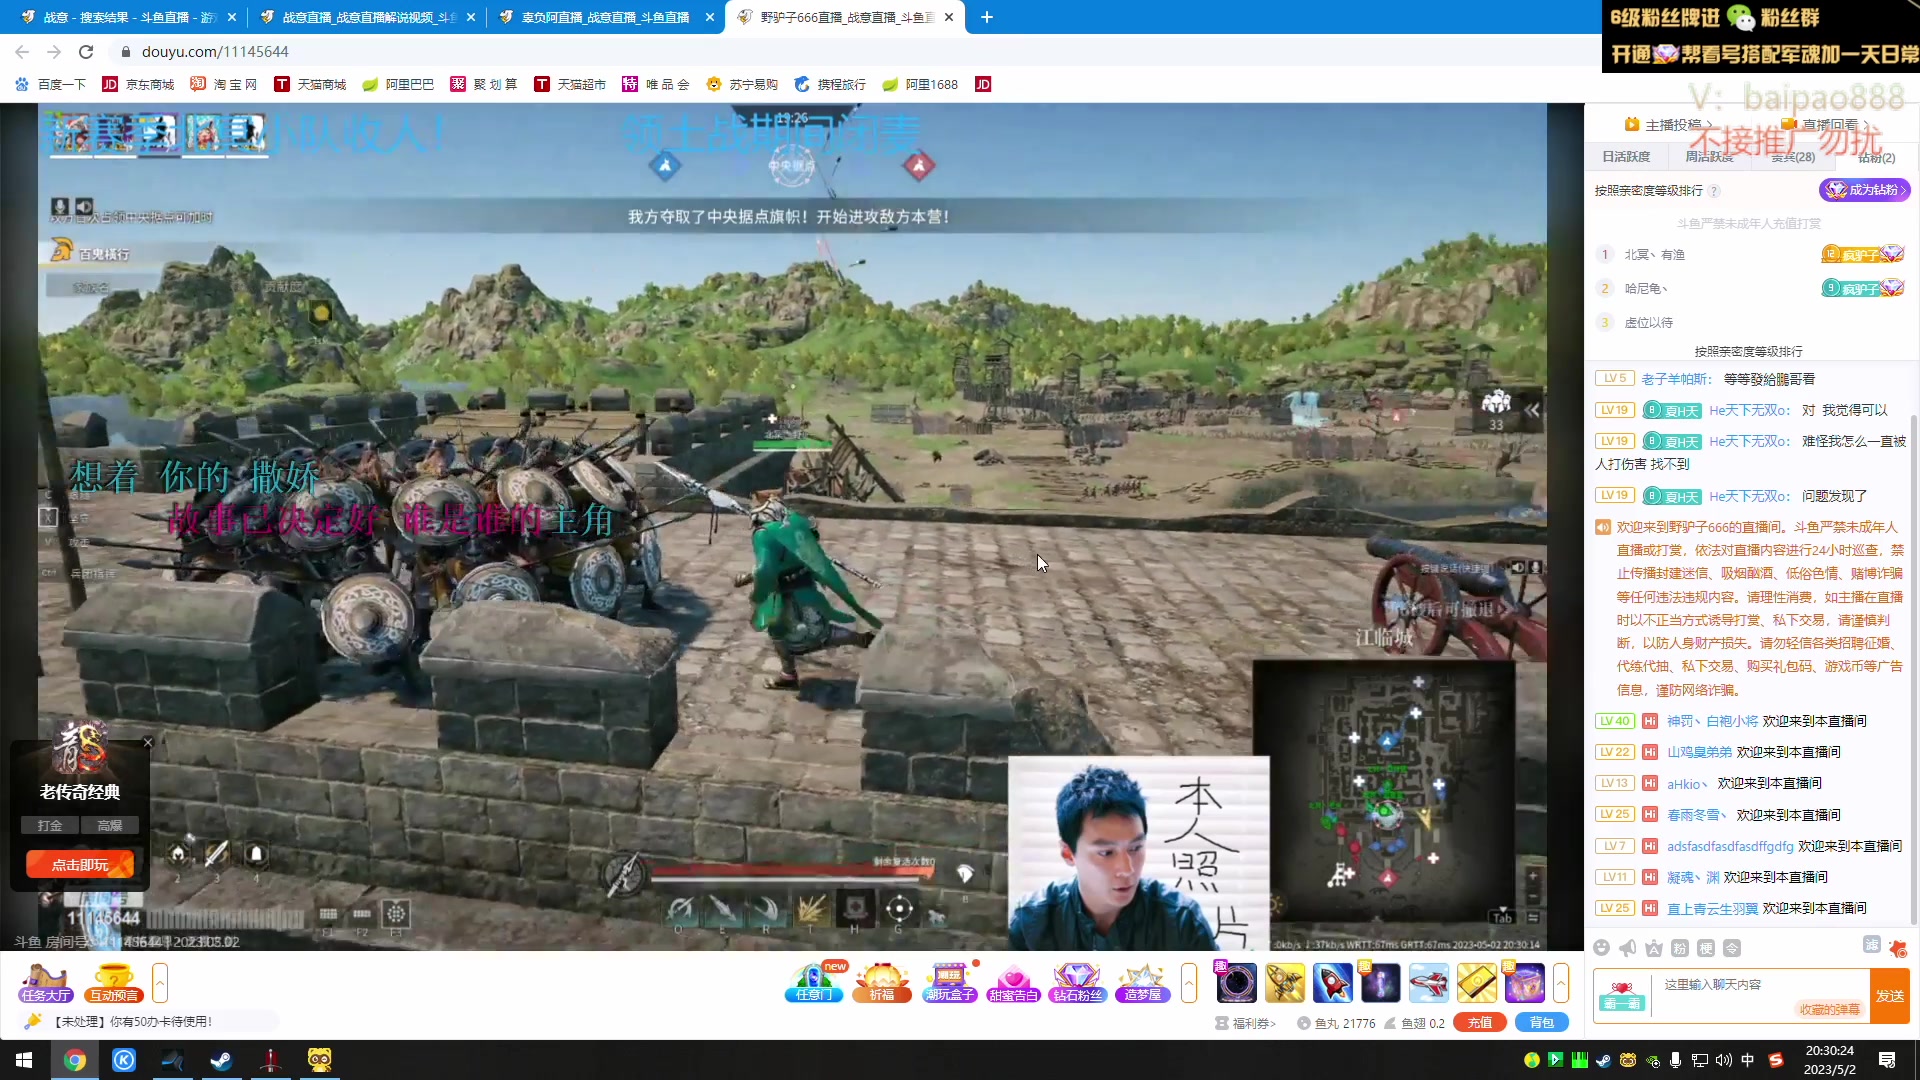Reload the page with the refresh icon
The image size is (1920, 1080).
click(x=86, y=52)
